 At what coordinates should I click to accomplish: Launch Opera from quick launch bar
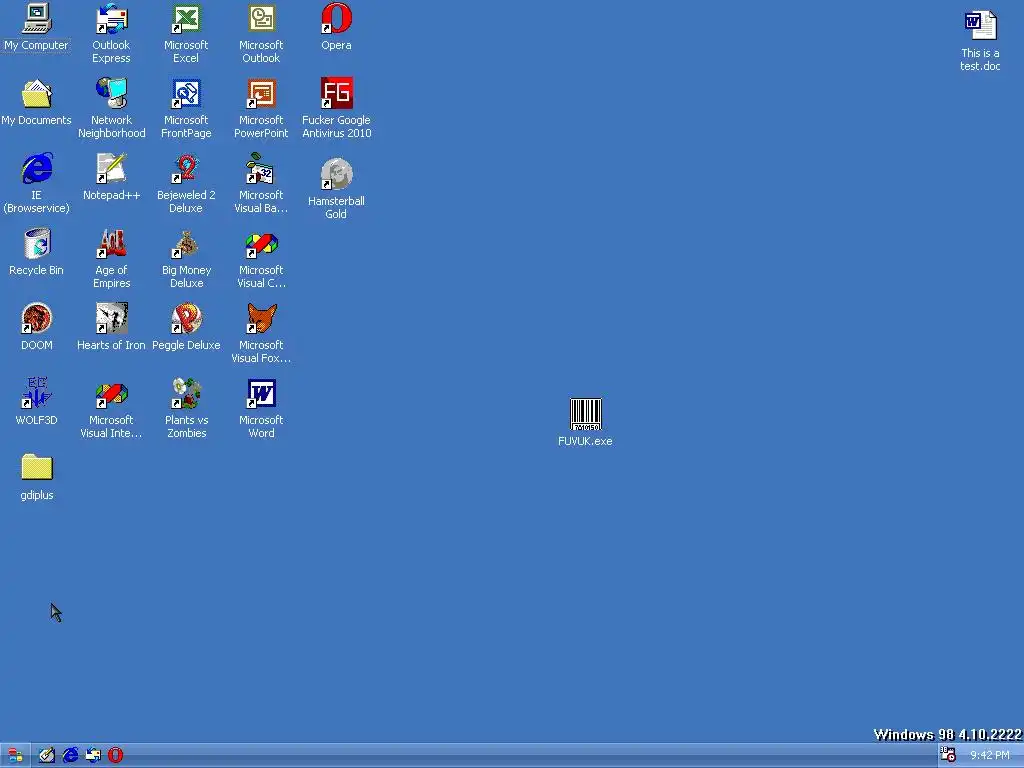point(116,756)
